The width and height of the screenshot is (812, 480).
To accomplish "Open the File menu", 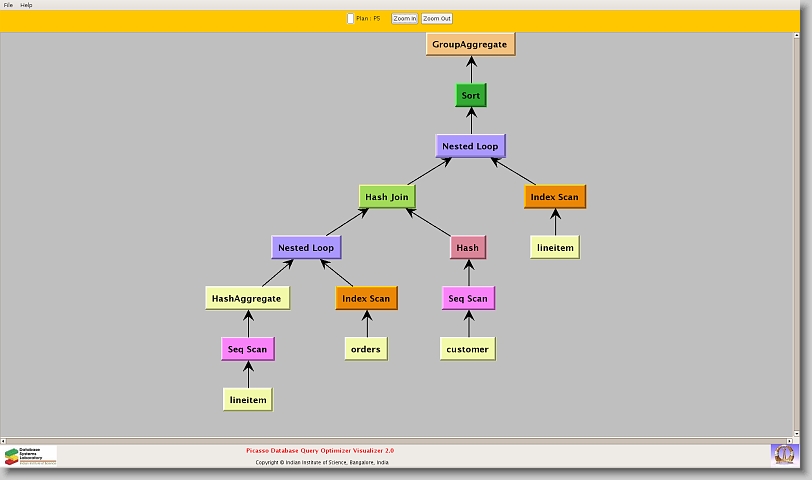I will [8, 5].
